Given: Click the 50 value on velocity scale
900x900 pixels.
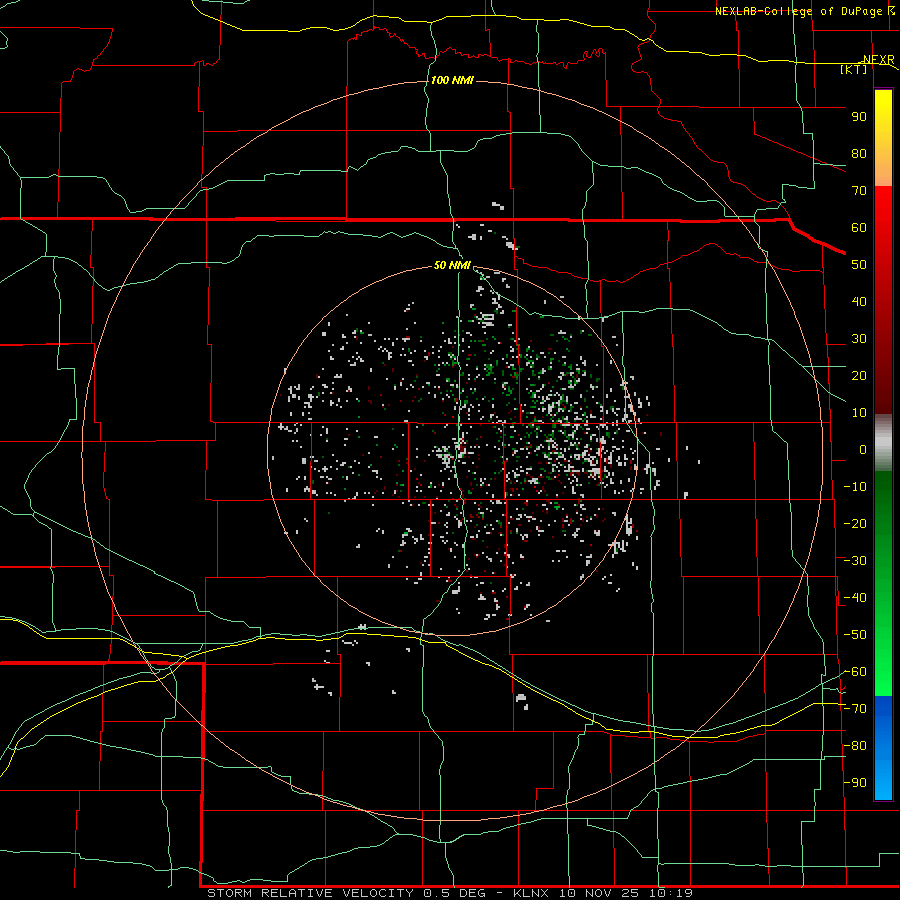Looking at the screenshot, I should click(859, 265).
